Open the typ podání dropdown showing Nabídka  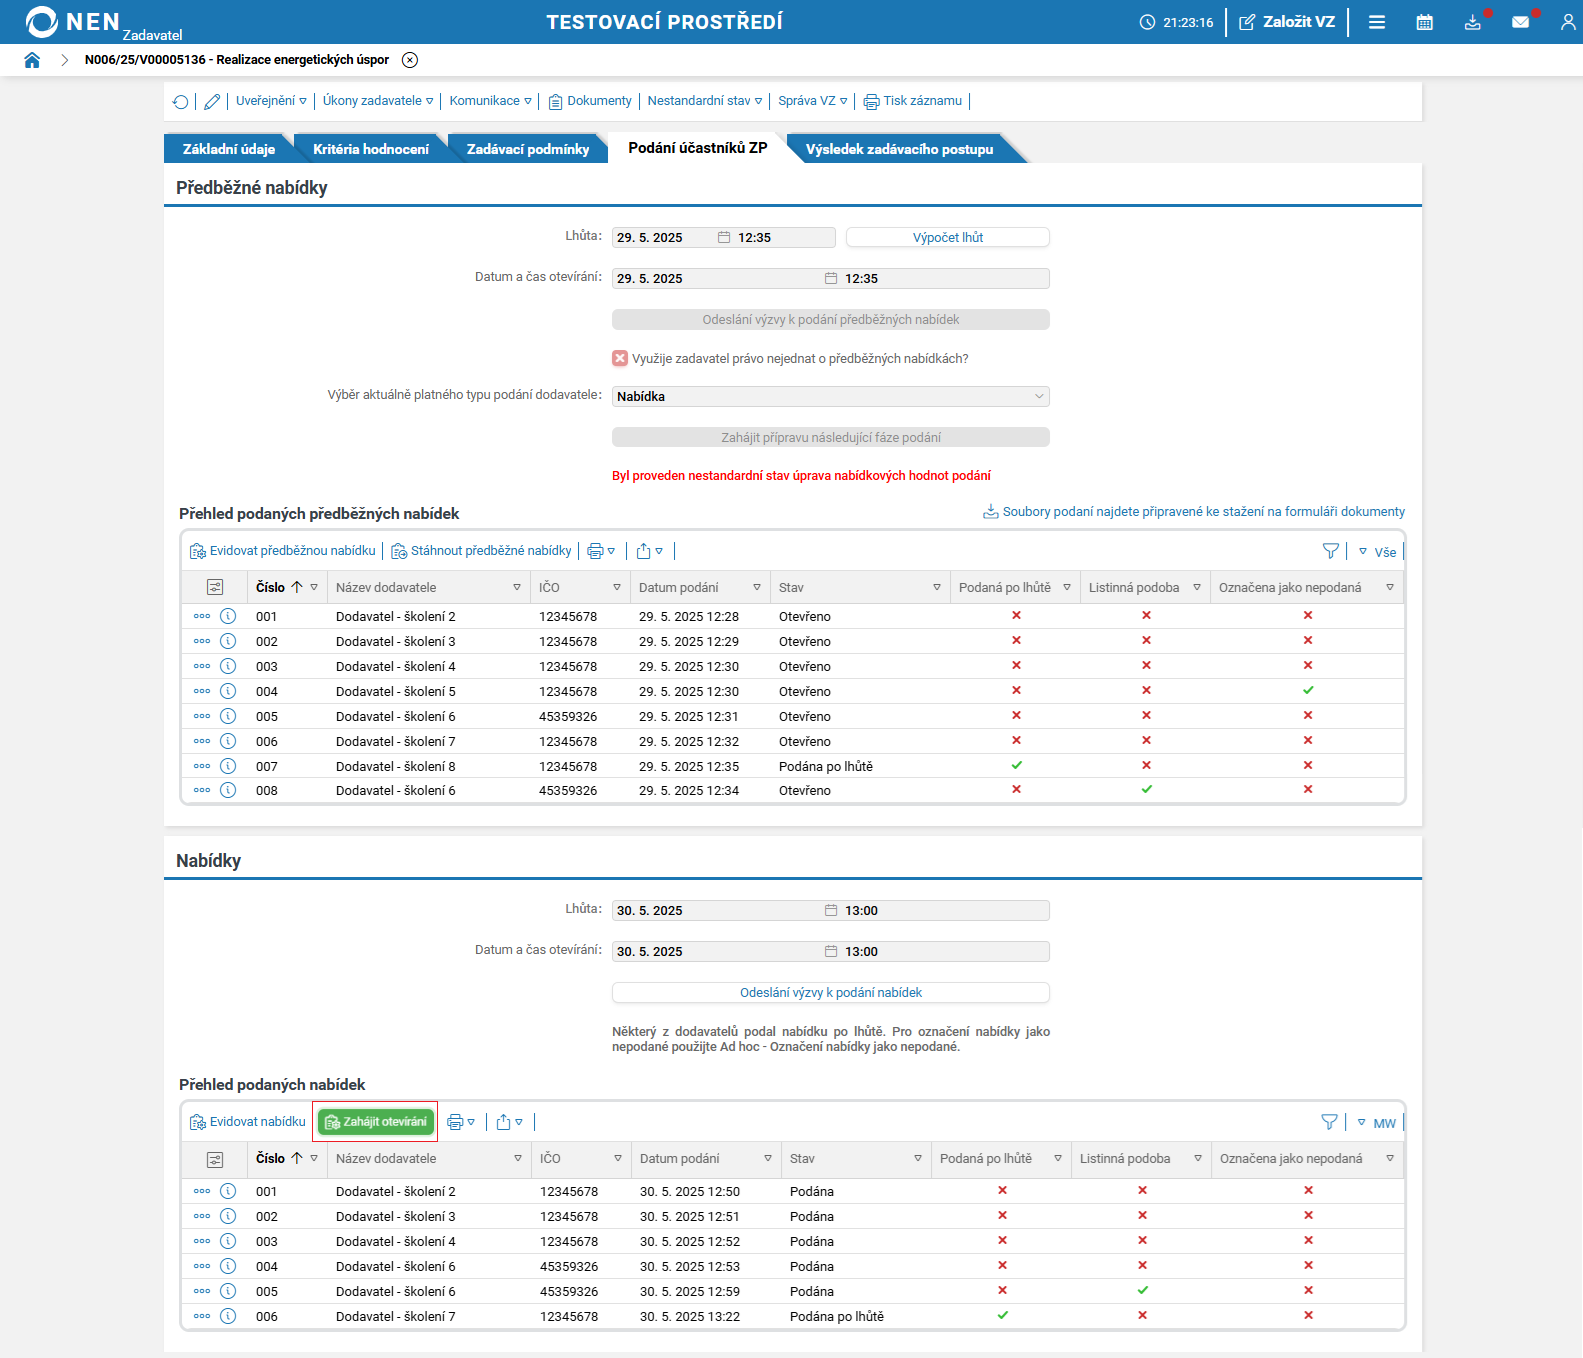pos(831,397)
